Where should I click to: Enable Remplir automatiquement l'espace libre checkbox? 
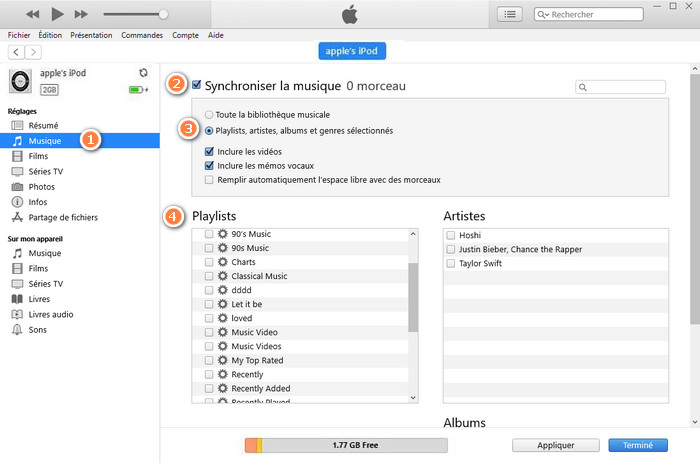coord(209,180)
